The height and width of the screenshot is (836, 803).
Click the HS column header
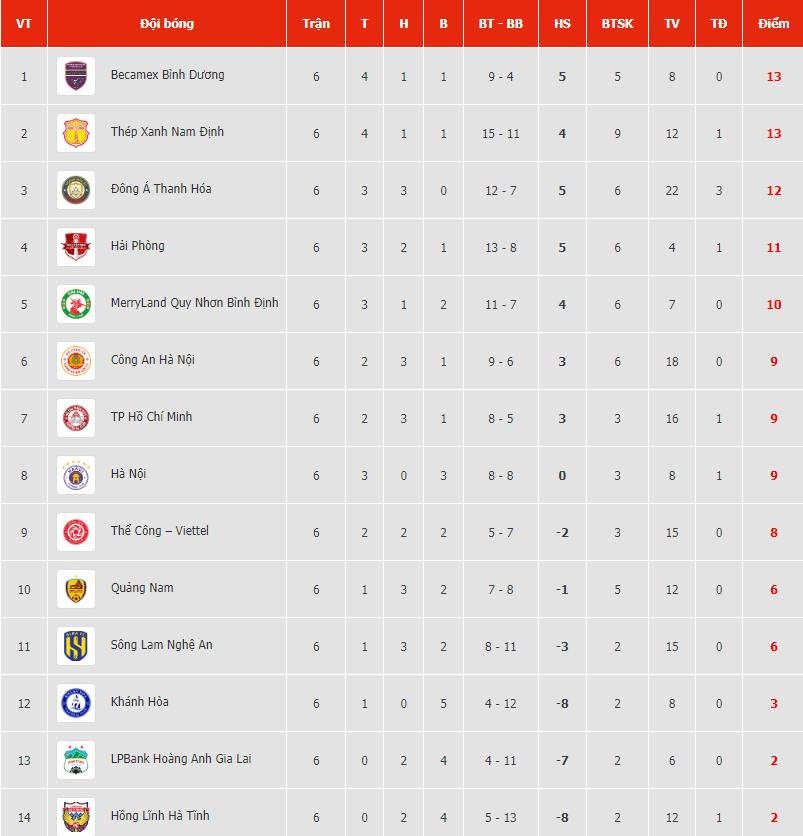click(x=562, y=23)
